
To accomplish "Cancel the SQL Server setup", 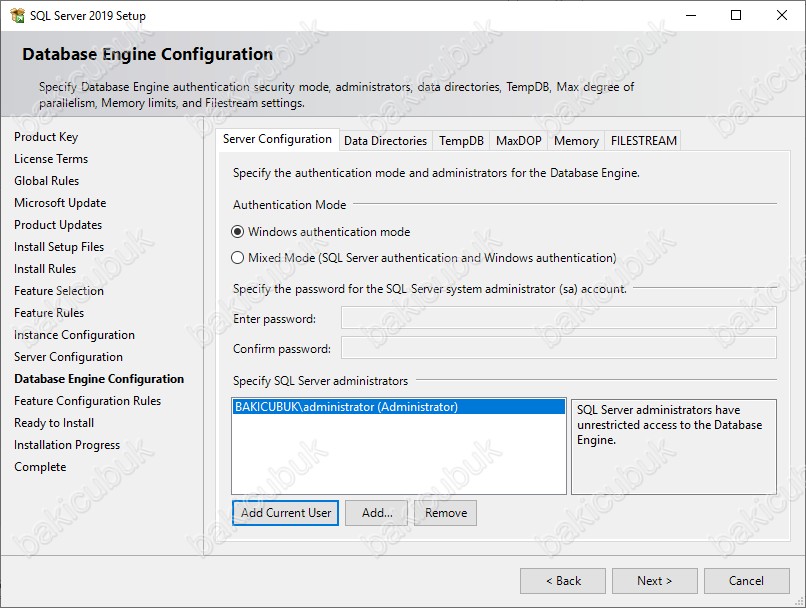I will pyautogui.click(x=747, y=581).
